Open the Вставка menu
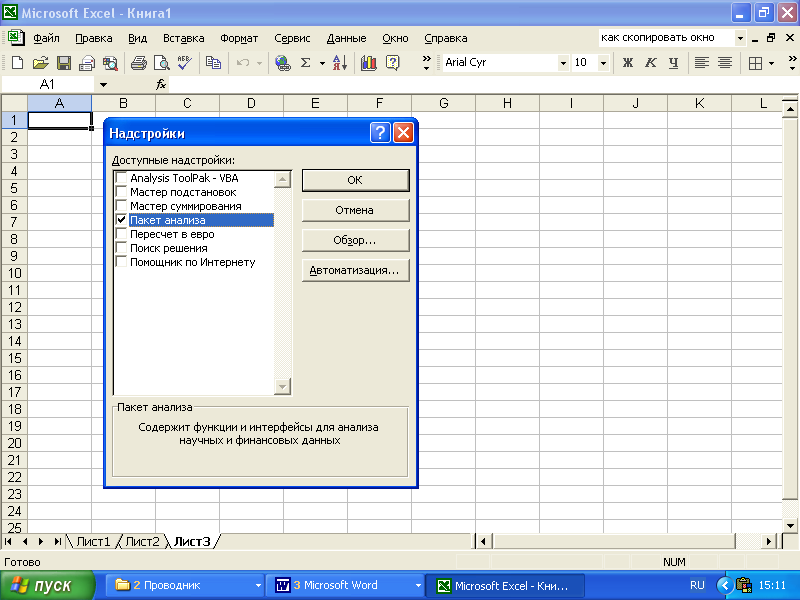 coord(184,38)
